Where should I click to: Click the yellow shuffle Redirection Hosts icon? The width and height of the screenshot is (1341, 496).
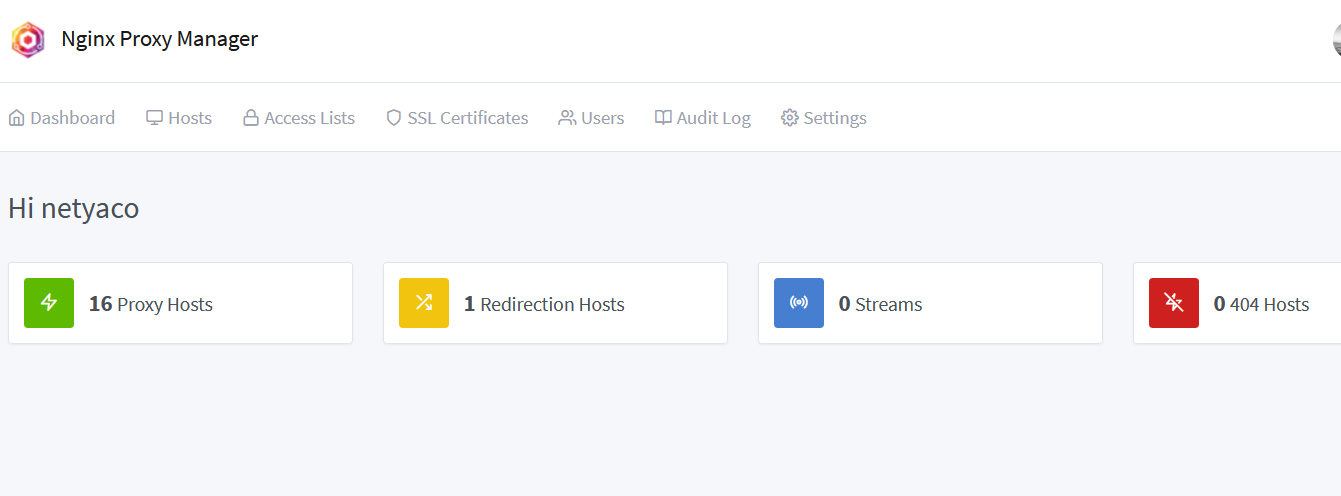pos(424,303)
